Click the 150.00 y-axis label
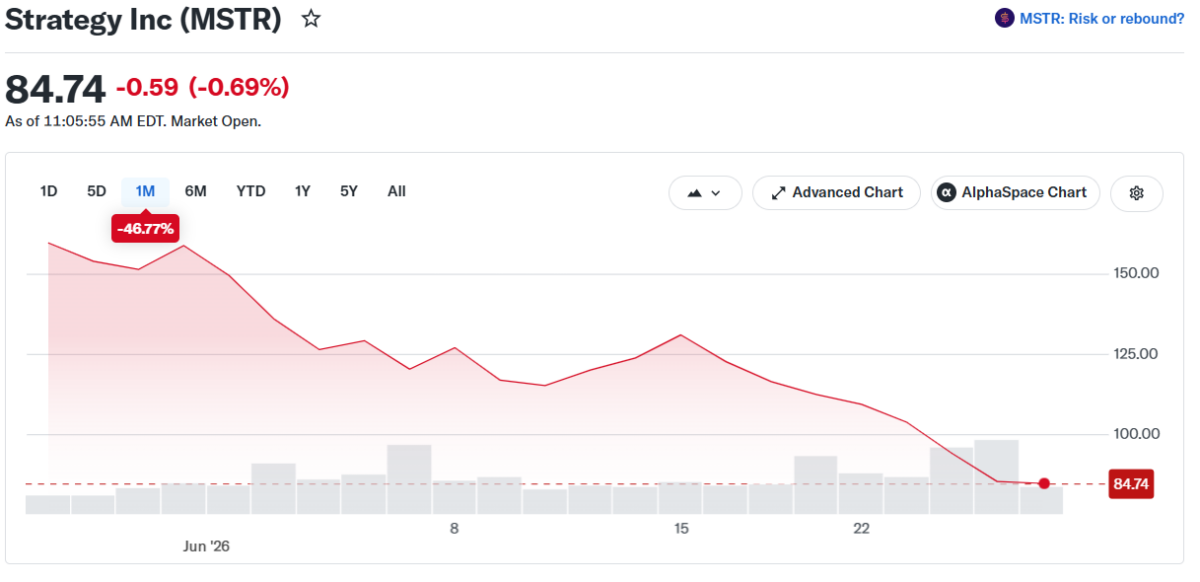Image resolution: width=1200 pixels, height=582 pixels. [x=1136, y=273]
